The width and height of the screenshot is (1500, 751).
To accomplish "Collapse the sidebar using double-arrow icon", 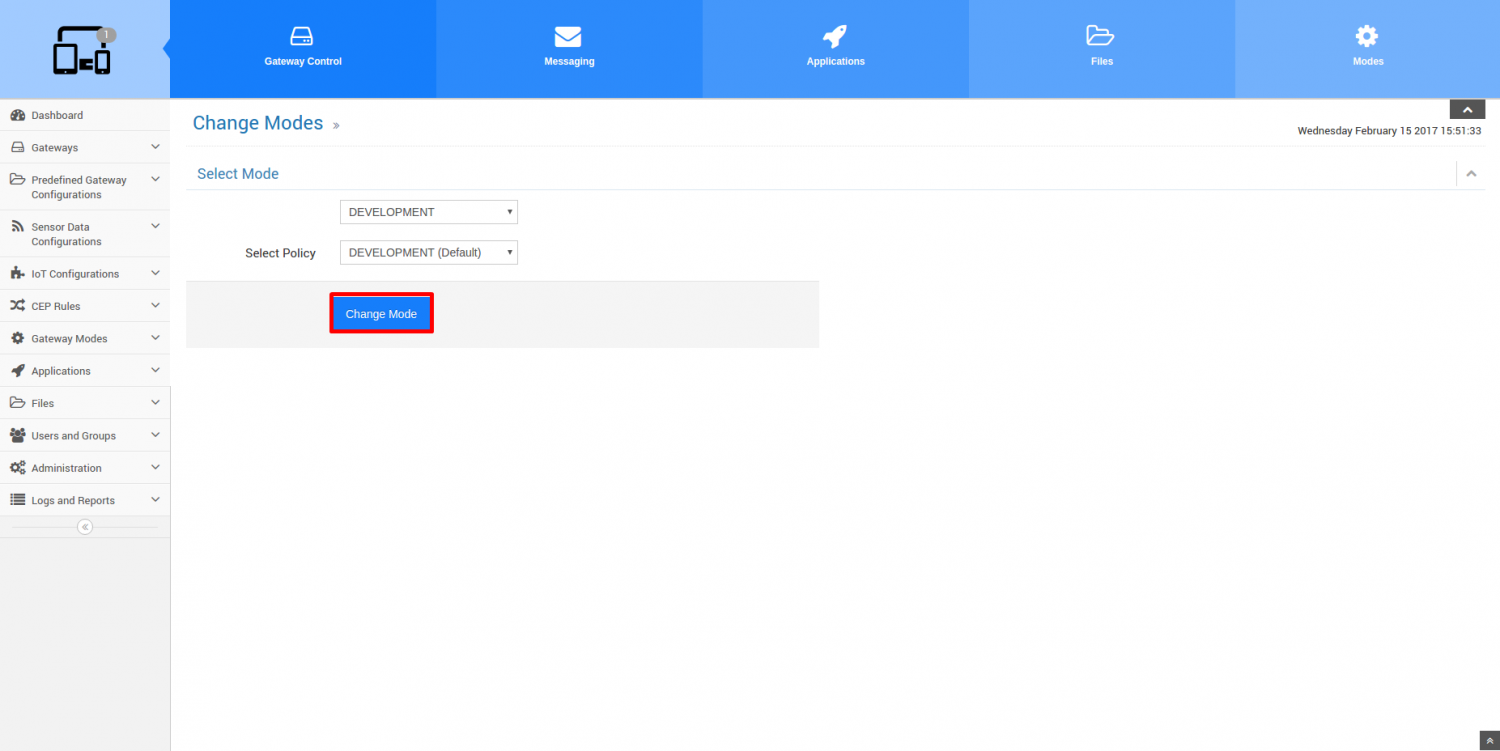I will tap(85, 527).
